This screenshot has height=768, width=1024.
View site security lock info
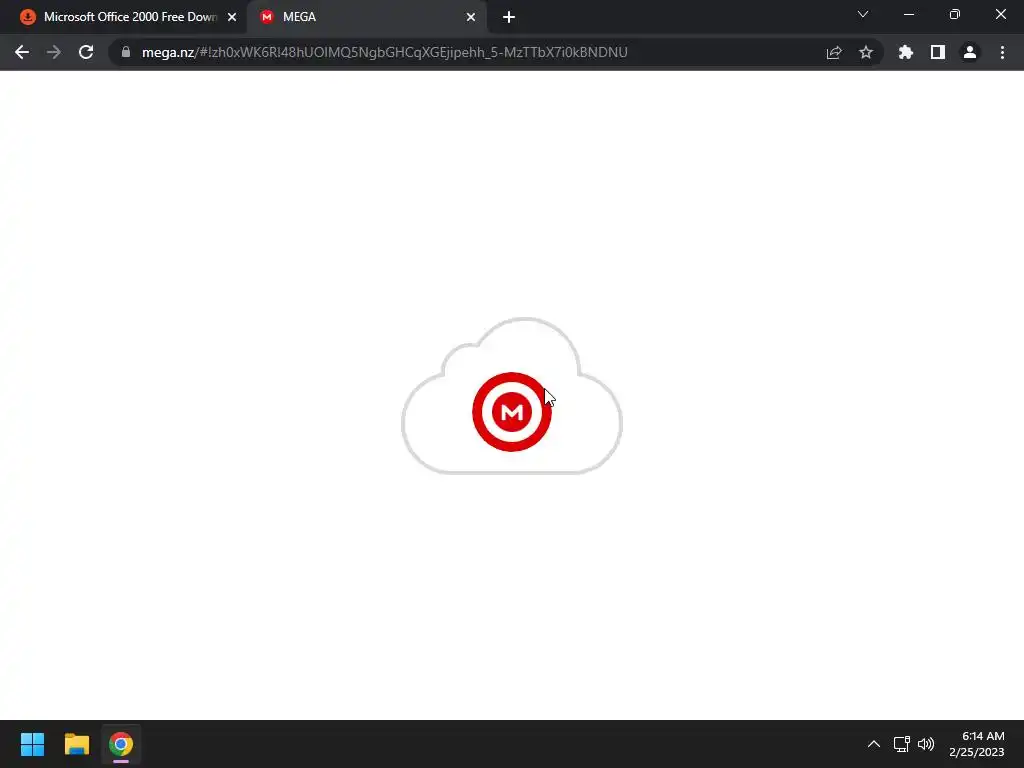(x=126, y=52)
